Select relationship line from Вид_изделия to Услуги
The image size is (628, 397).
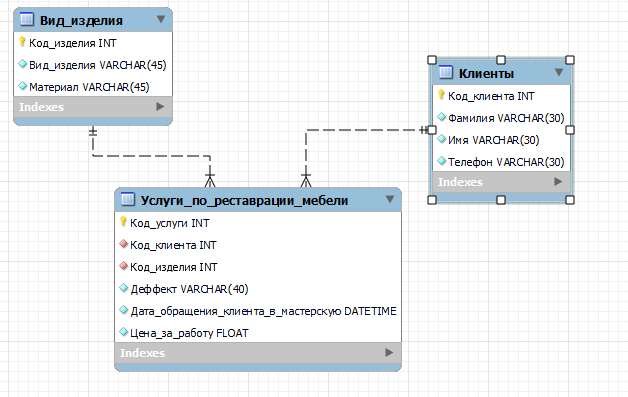coord(151,156)
